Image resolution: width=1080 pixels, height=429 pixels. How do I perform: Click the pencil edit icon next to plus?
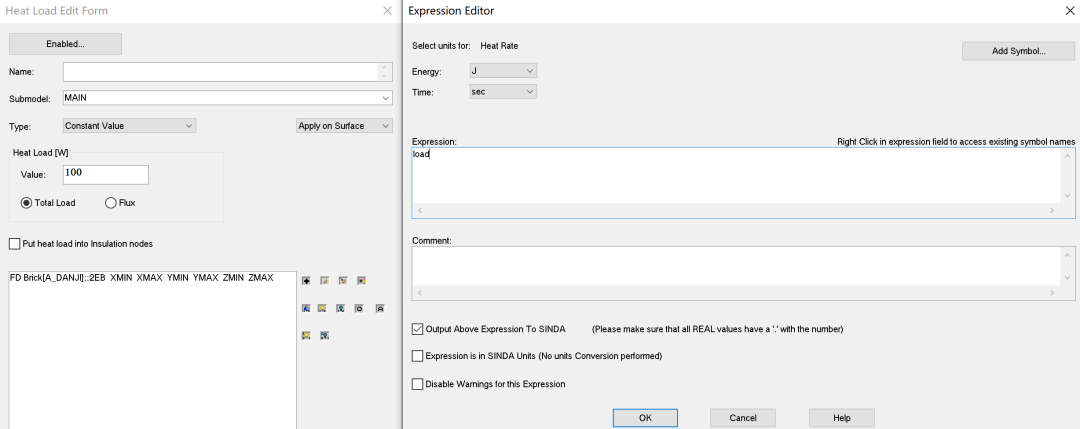point(324,281)
